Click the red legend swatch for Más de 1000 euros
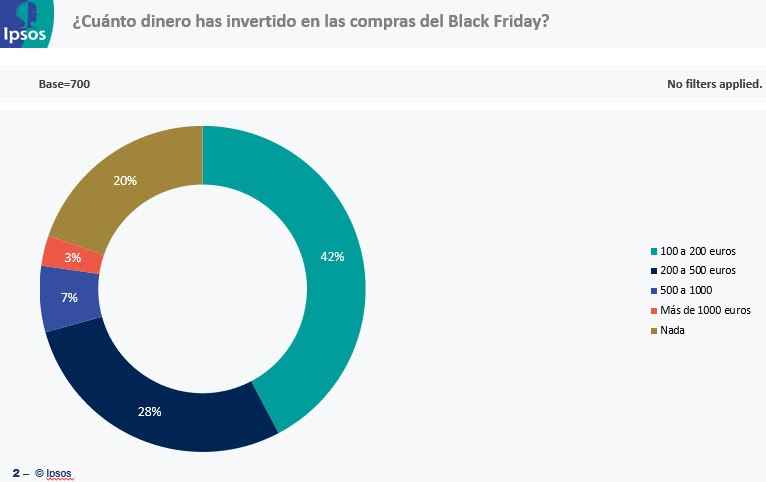This screenshot has height=482, width=766. (x=654, y=310)
